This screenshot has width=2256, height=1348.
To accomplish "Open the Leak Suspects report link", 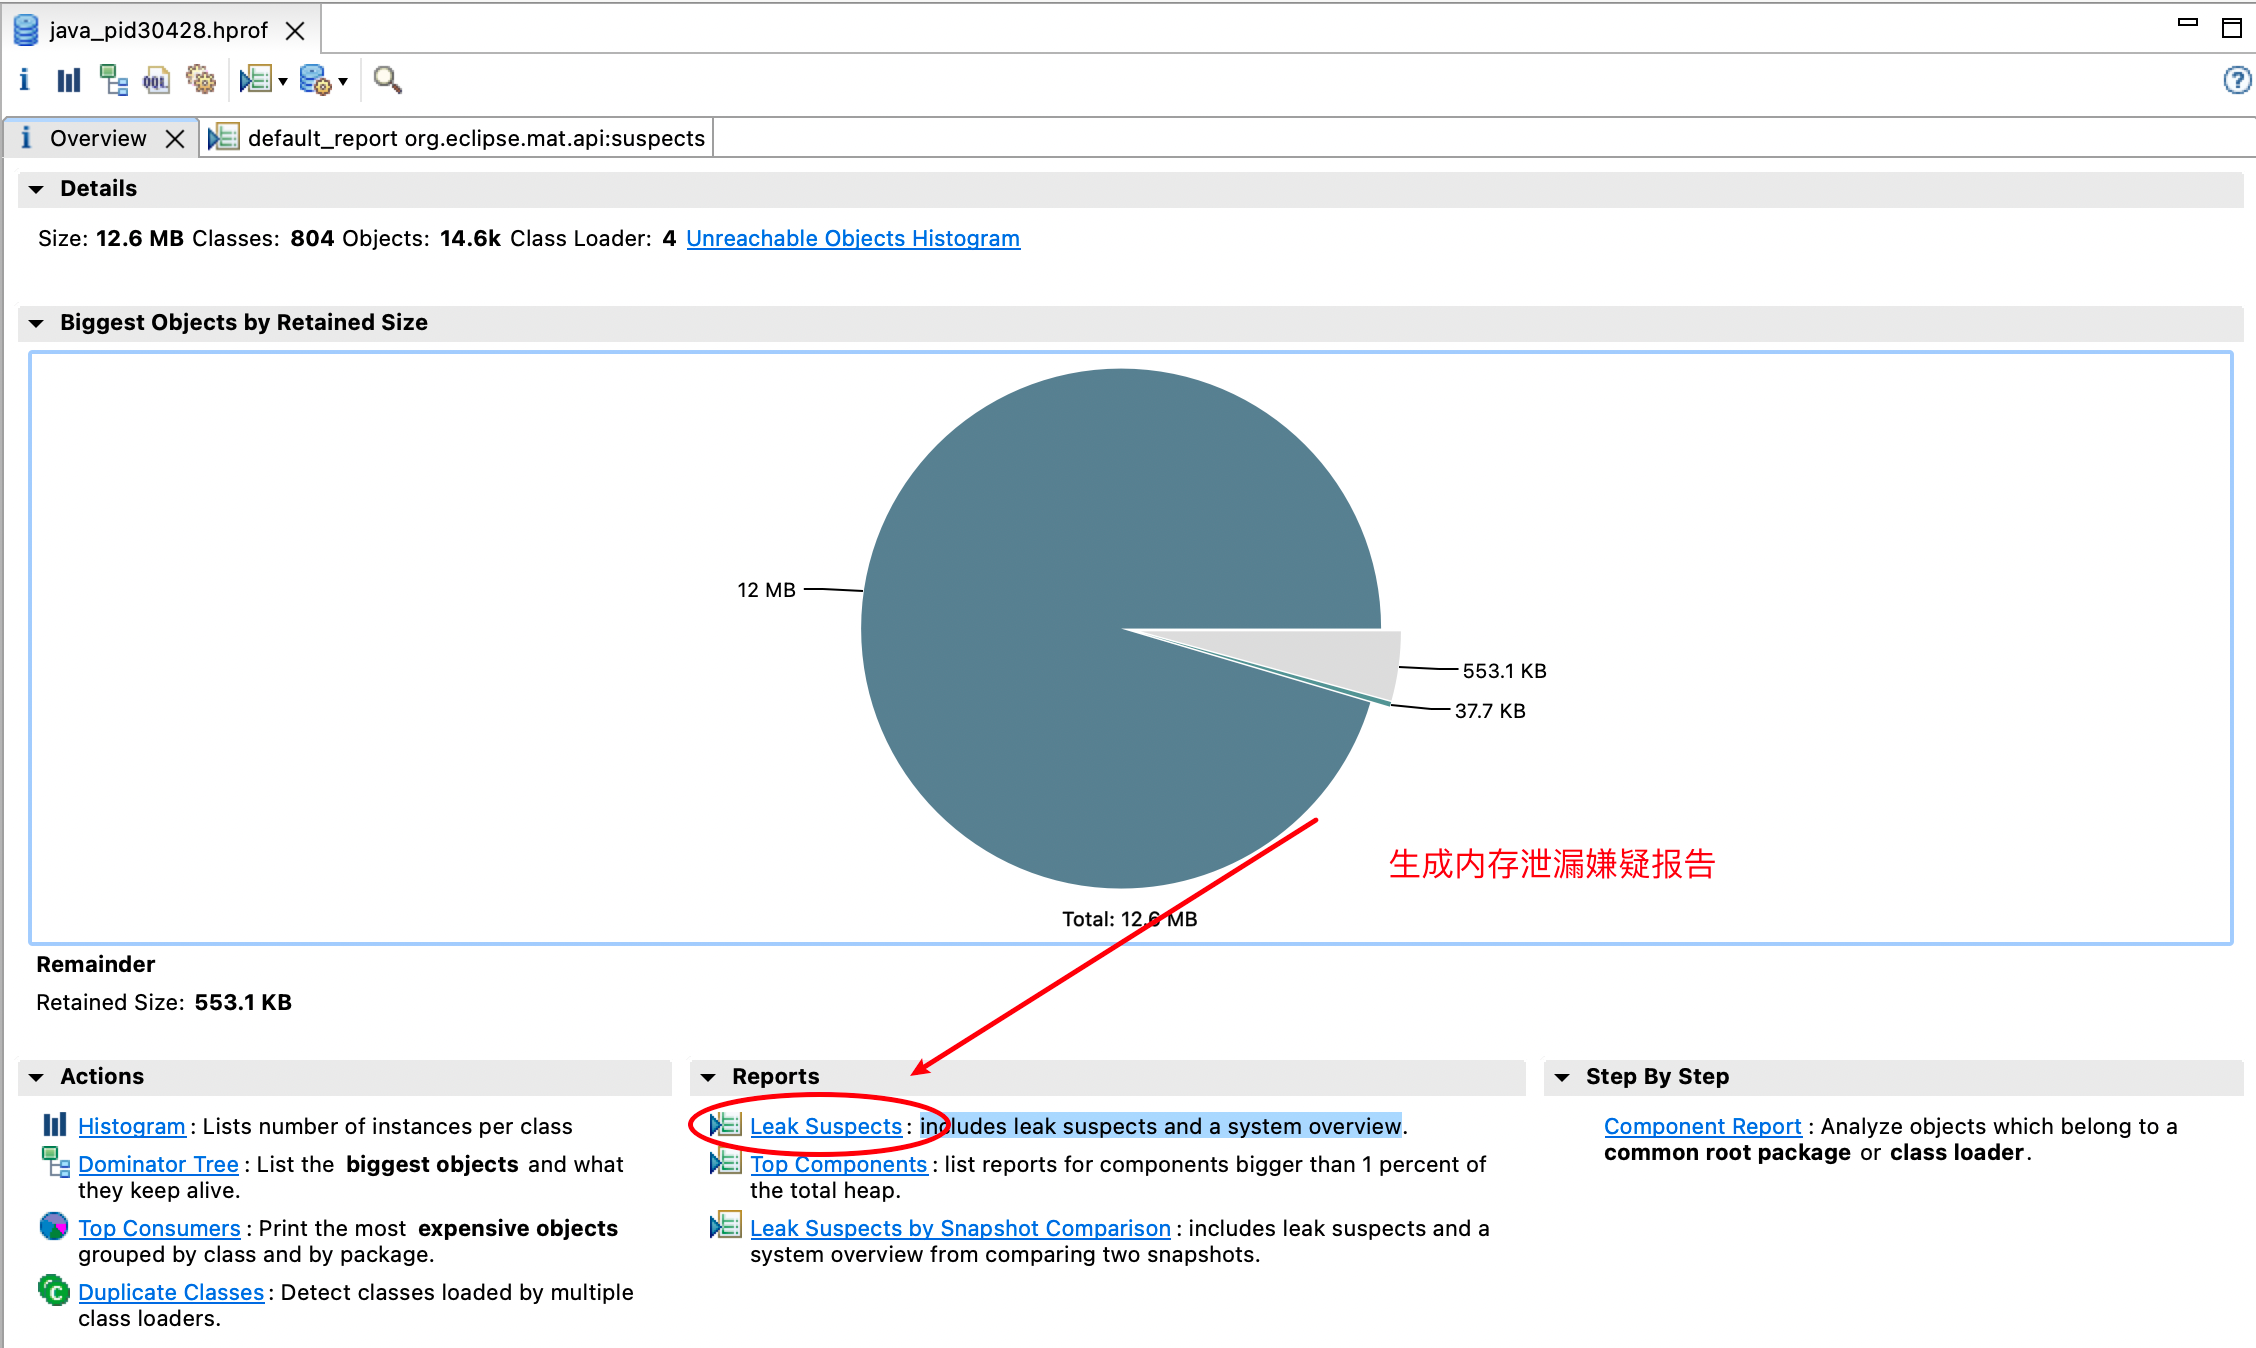I will pos(826,1126).
